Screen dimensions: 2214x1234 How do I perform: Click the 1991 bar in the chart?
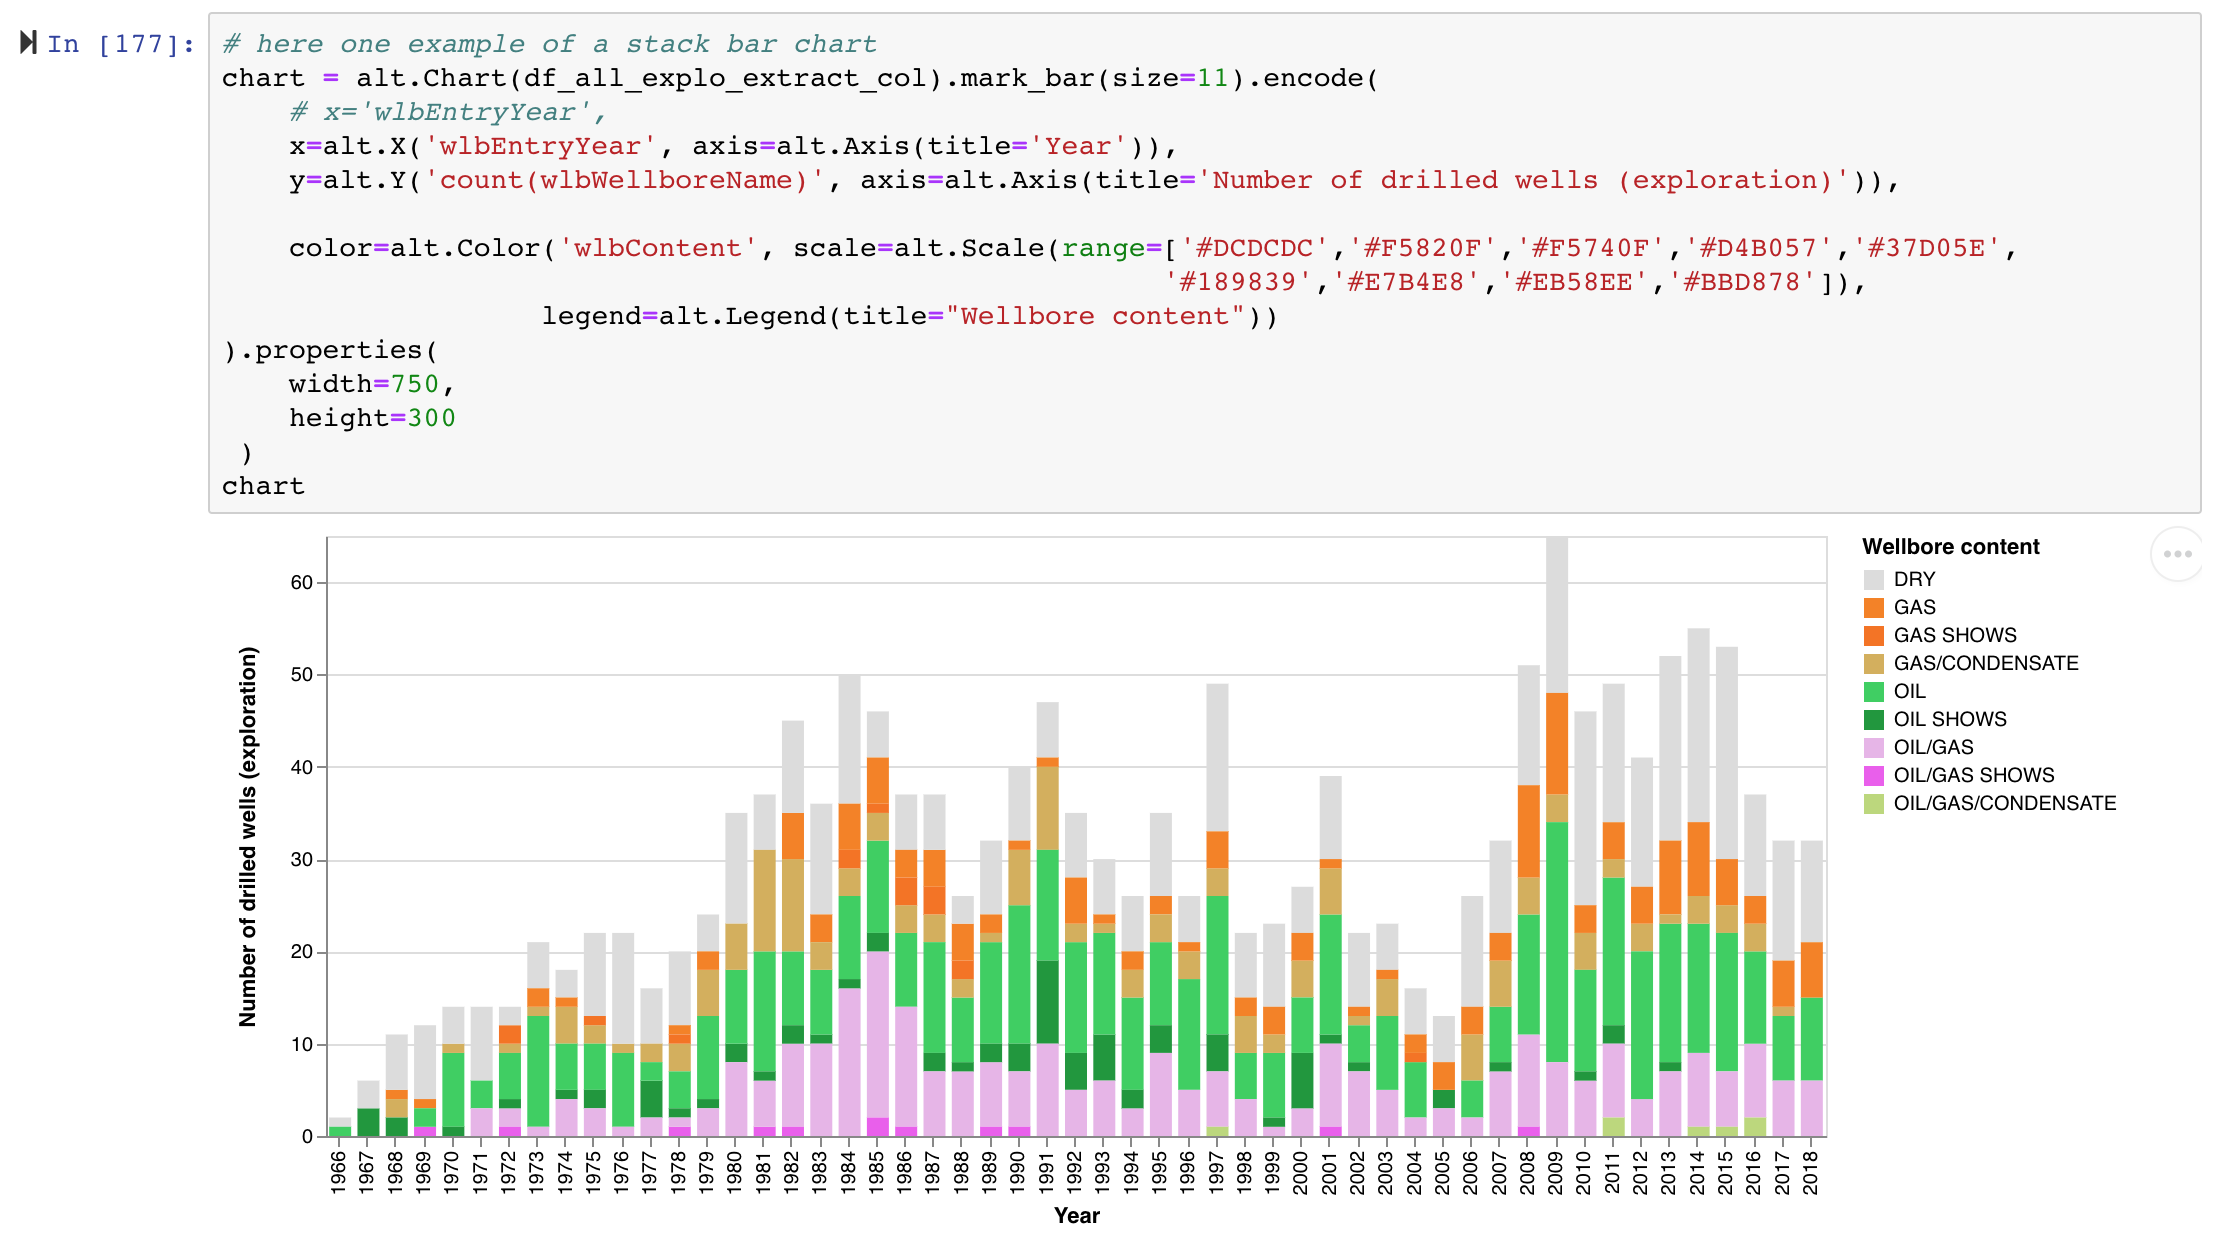[x=1047, y=919]
